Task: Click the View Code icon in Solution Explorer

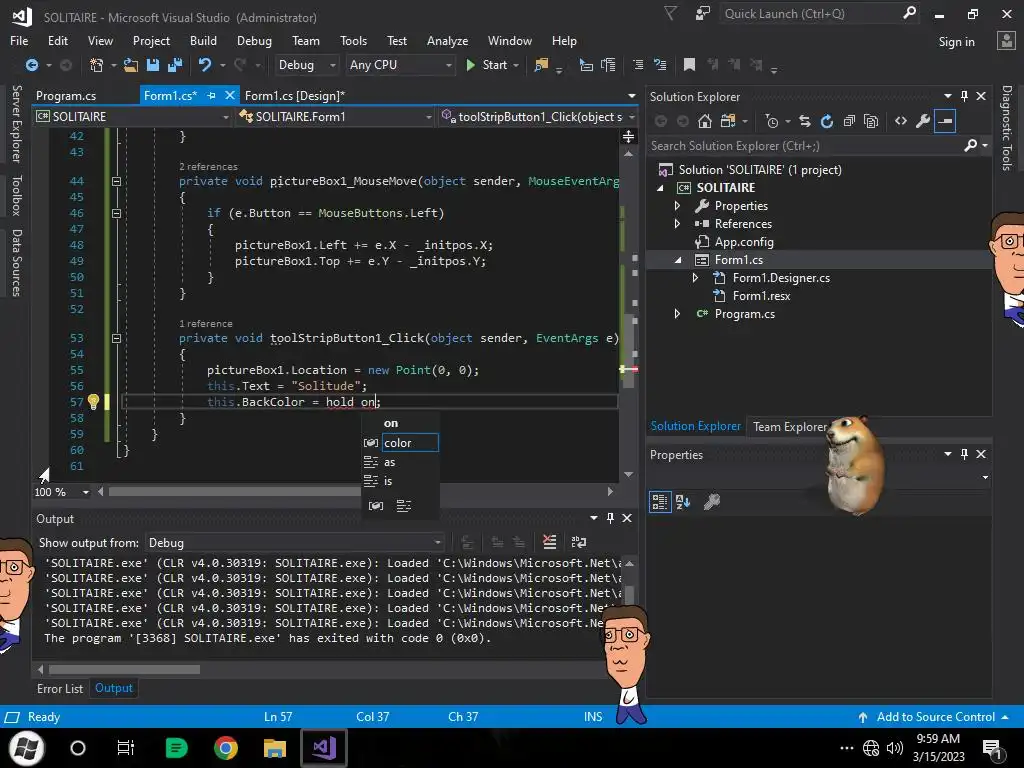Action: pos(901,121)
